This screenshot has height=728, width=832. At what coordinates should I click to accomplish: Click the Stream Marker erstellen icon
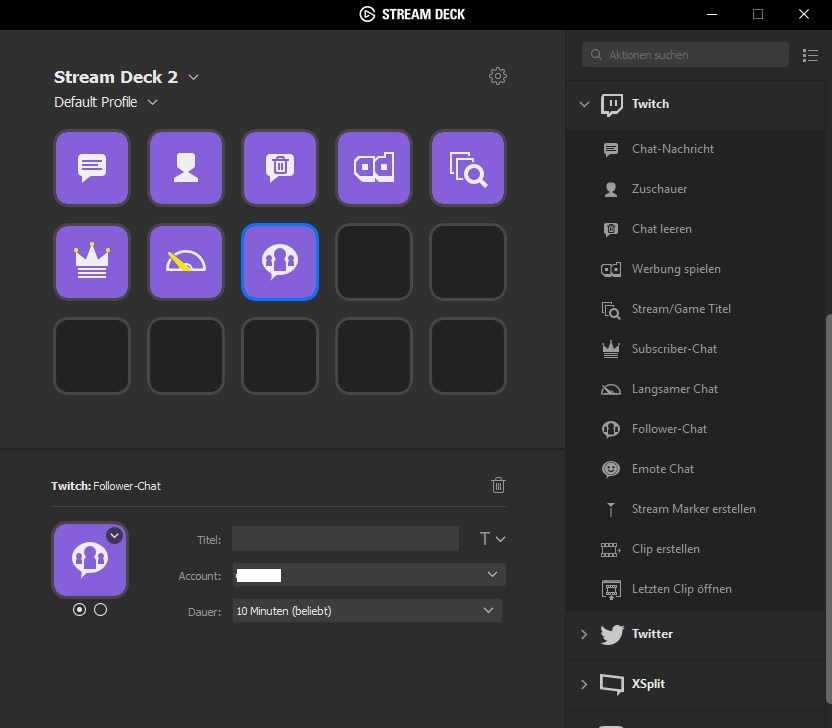[611, 509]
